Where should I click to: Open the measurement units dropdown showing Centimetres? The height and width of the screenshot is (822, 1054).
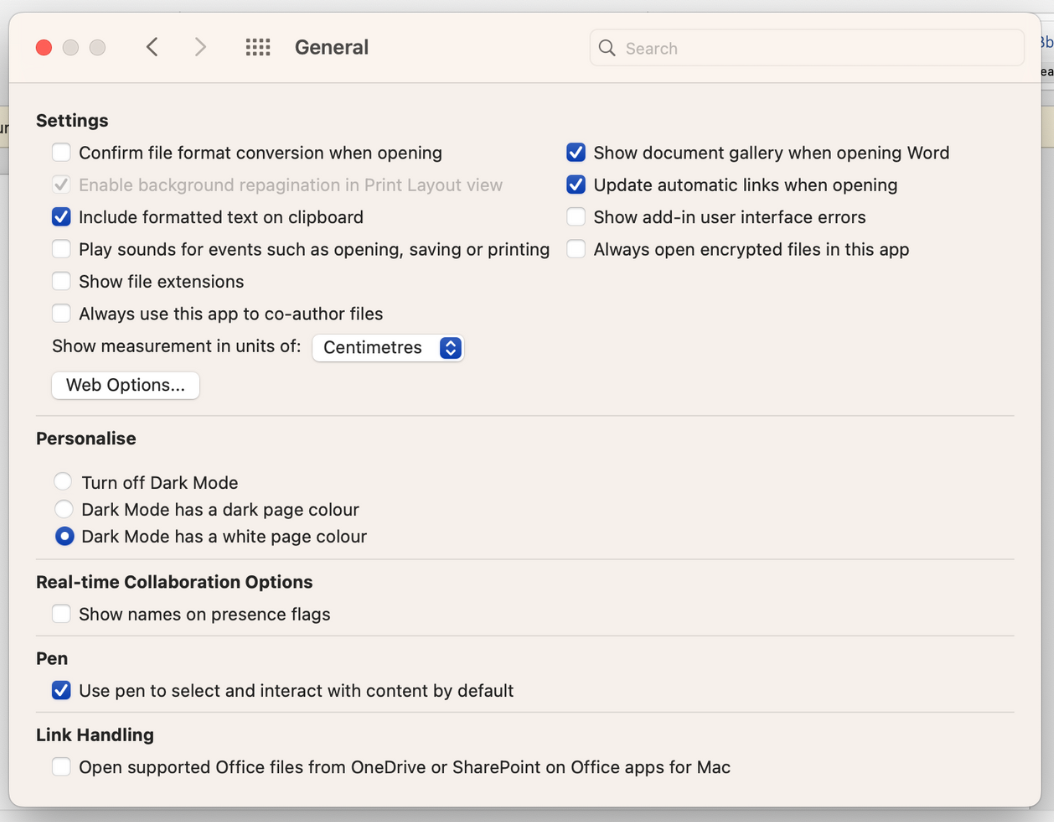388,347
